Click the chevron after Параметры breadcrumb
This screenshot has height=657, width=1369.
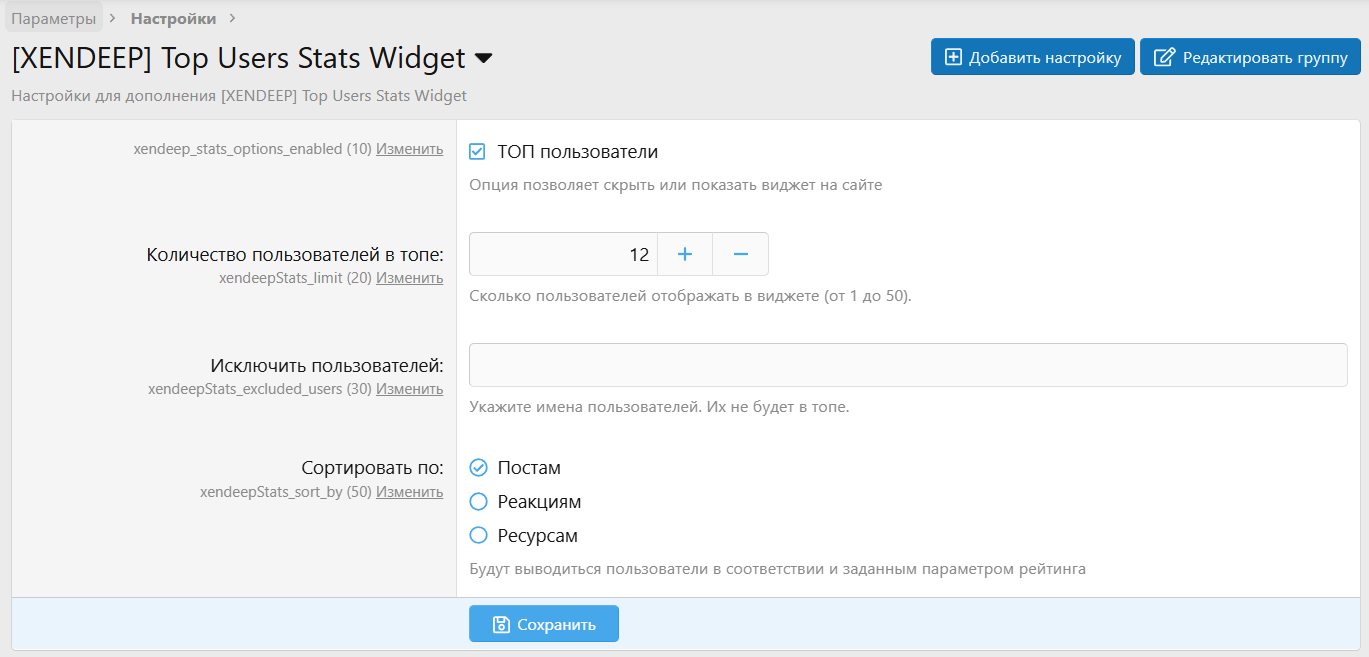point(113,18)
